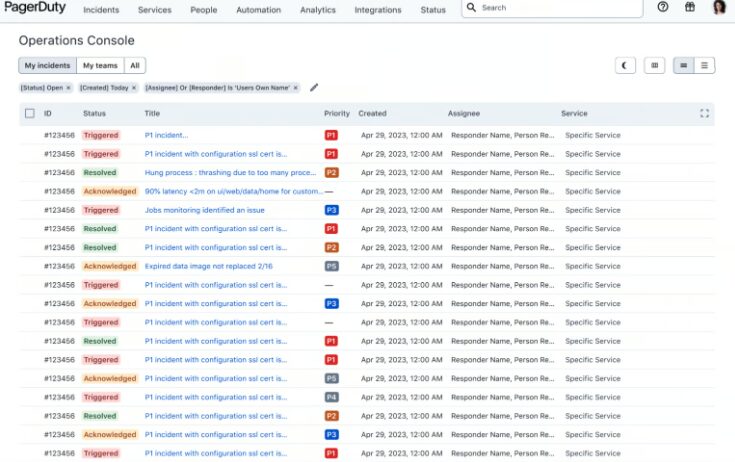Select the My incidents tab
Image resolution: width=735 pixels, height=462 pixels.
point(47,66)
